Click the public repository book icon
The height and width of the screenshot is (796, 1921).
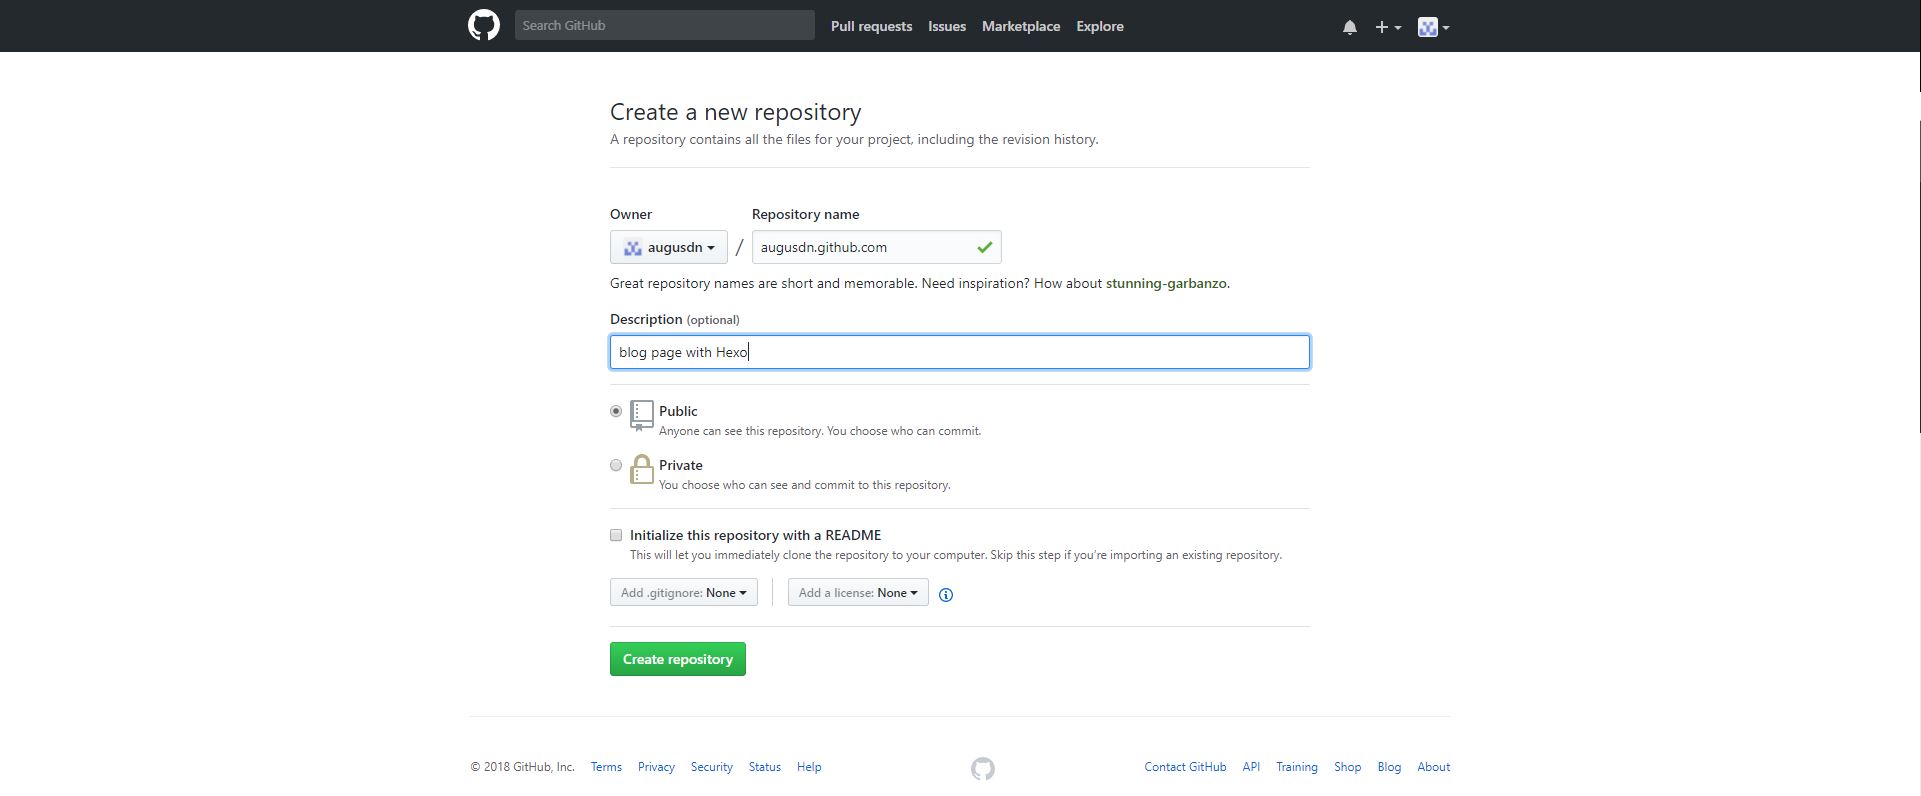pyautogui.click(x=642, y=415)
